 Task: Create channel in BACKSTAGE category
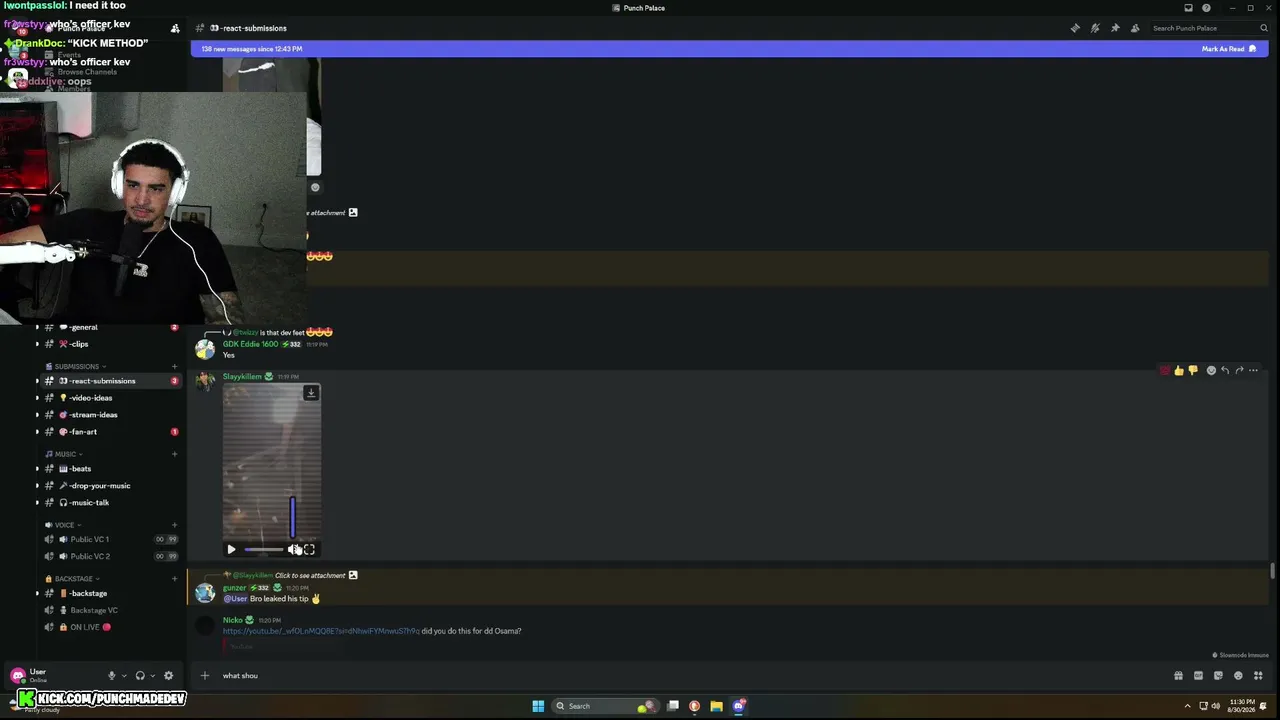pos(175,579)
